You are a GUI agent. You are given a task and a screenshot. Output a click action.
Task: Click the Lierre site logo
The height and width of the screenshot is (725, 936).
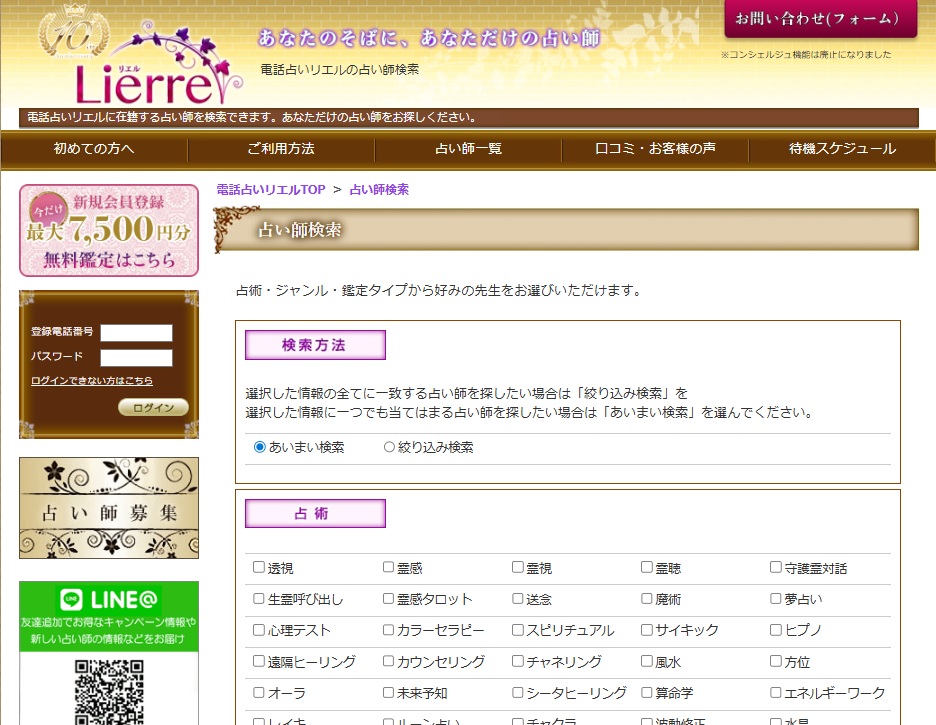point(140,60)
